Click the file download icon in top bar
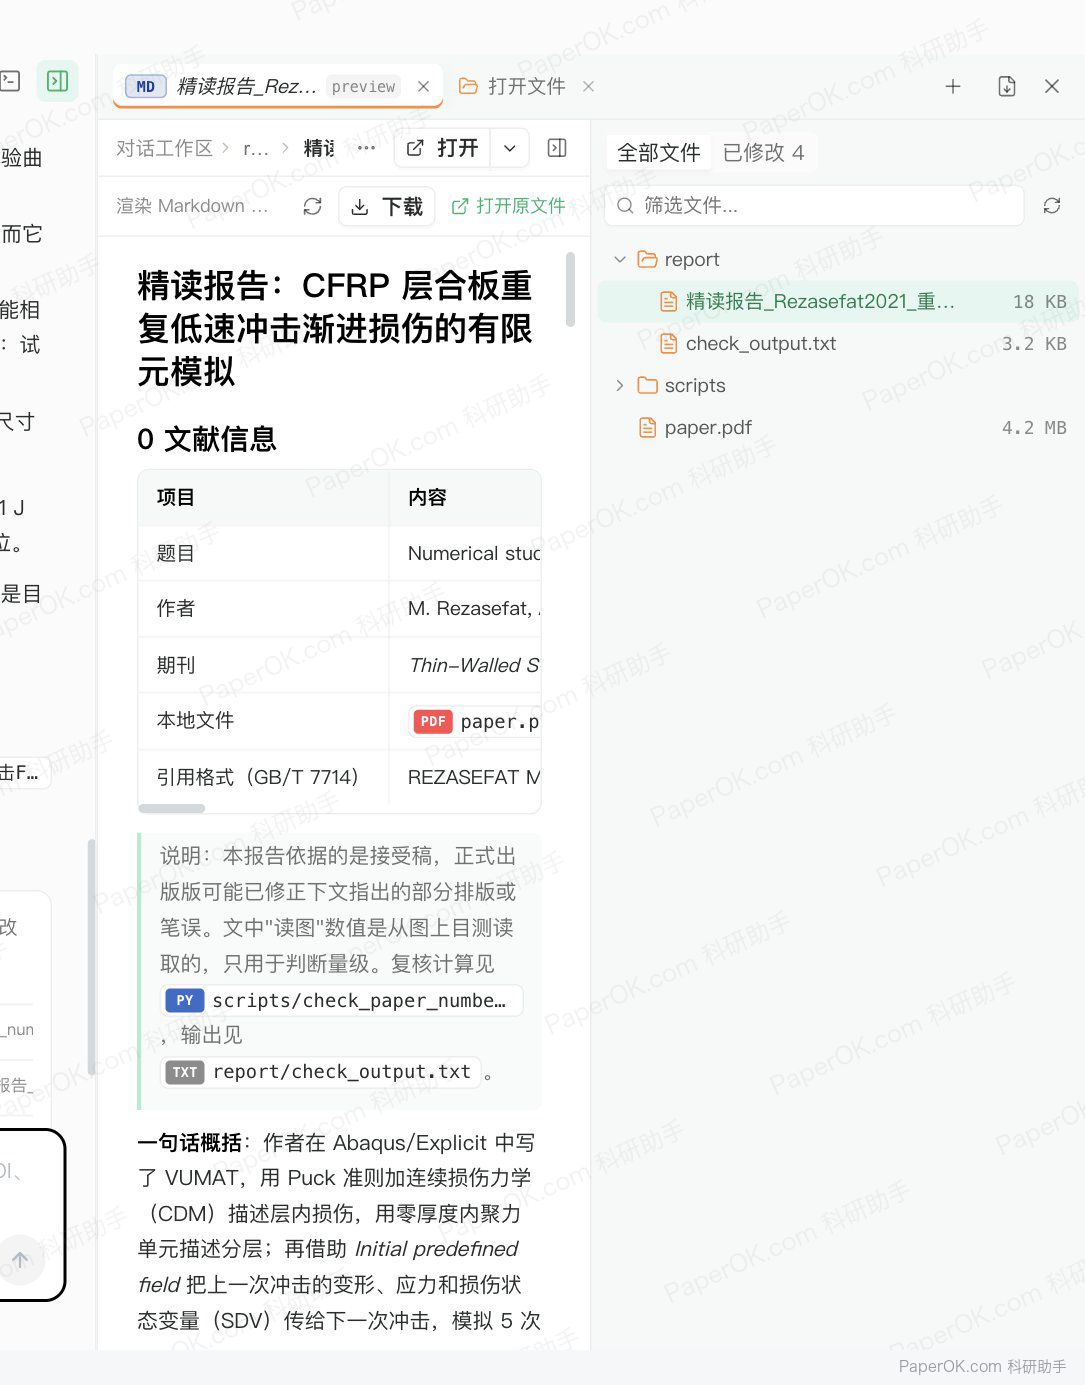Image resolution: width=1085 pixels, height=1385 pixels. [1007, 86]
